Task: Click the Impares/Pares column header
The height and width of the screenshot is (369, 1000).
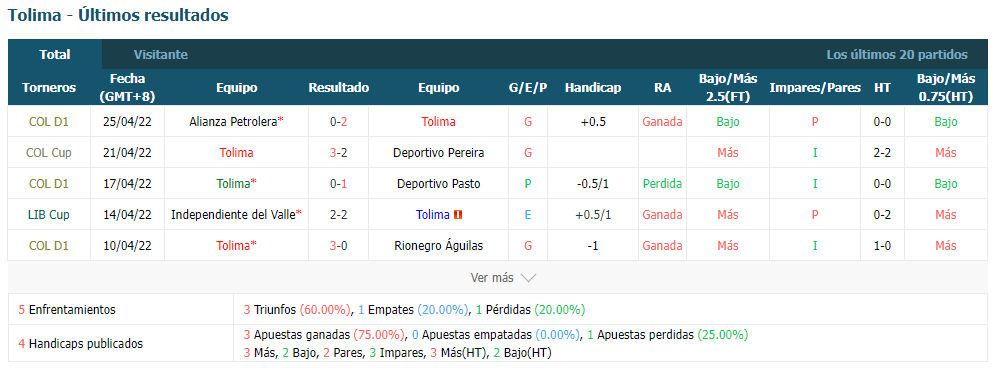Action: click(815, 88)
